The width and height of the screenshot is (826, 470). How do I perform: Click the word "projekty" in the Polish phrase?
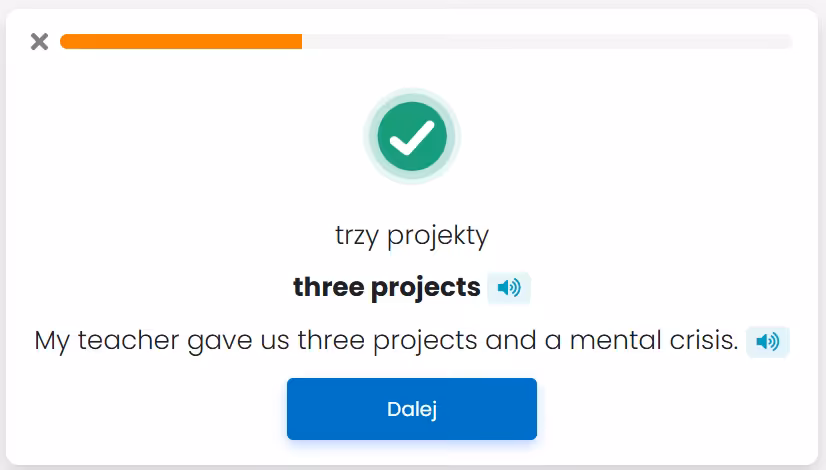438,236
